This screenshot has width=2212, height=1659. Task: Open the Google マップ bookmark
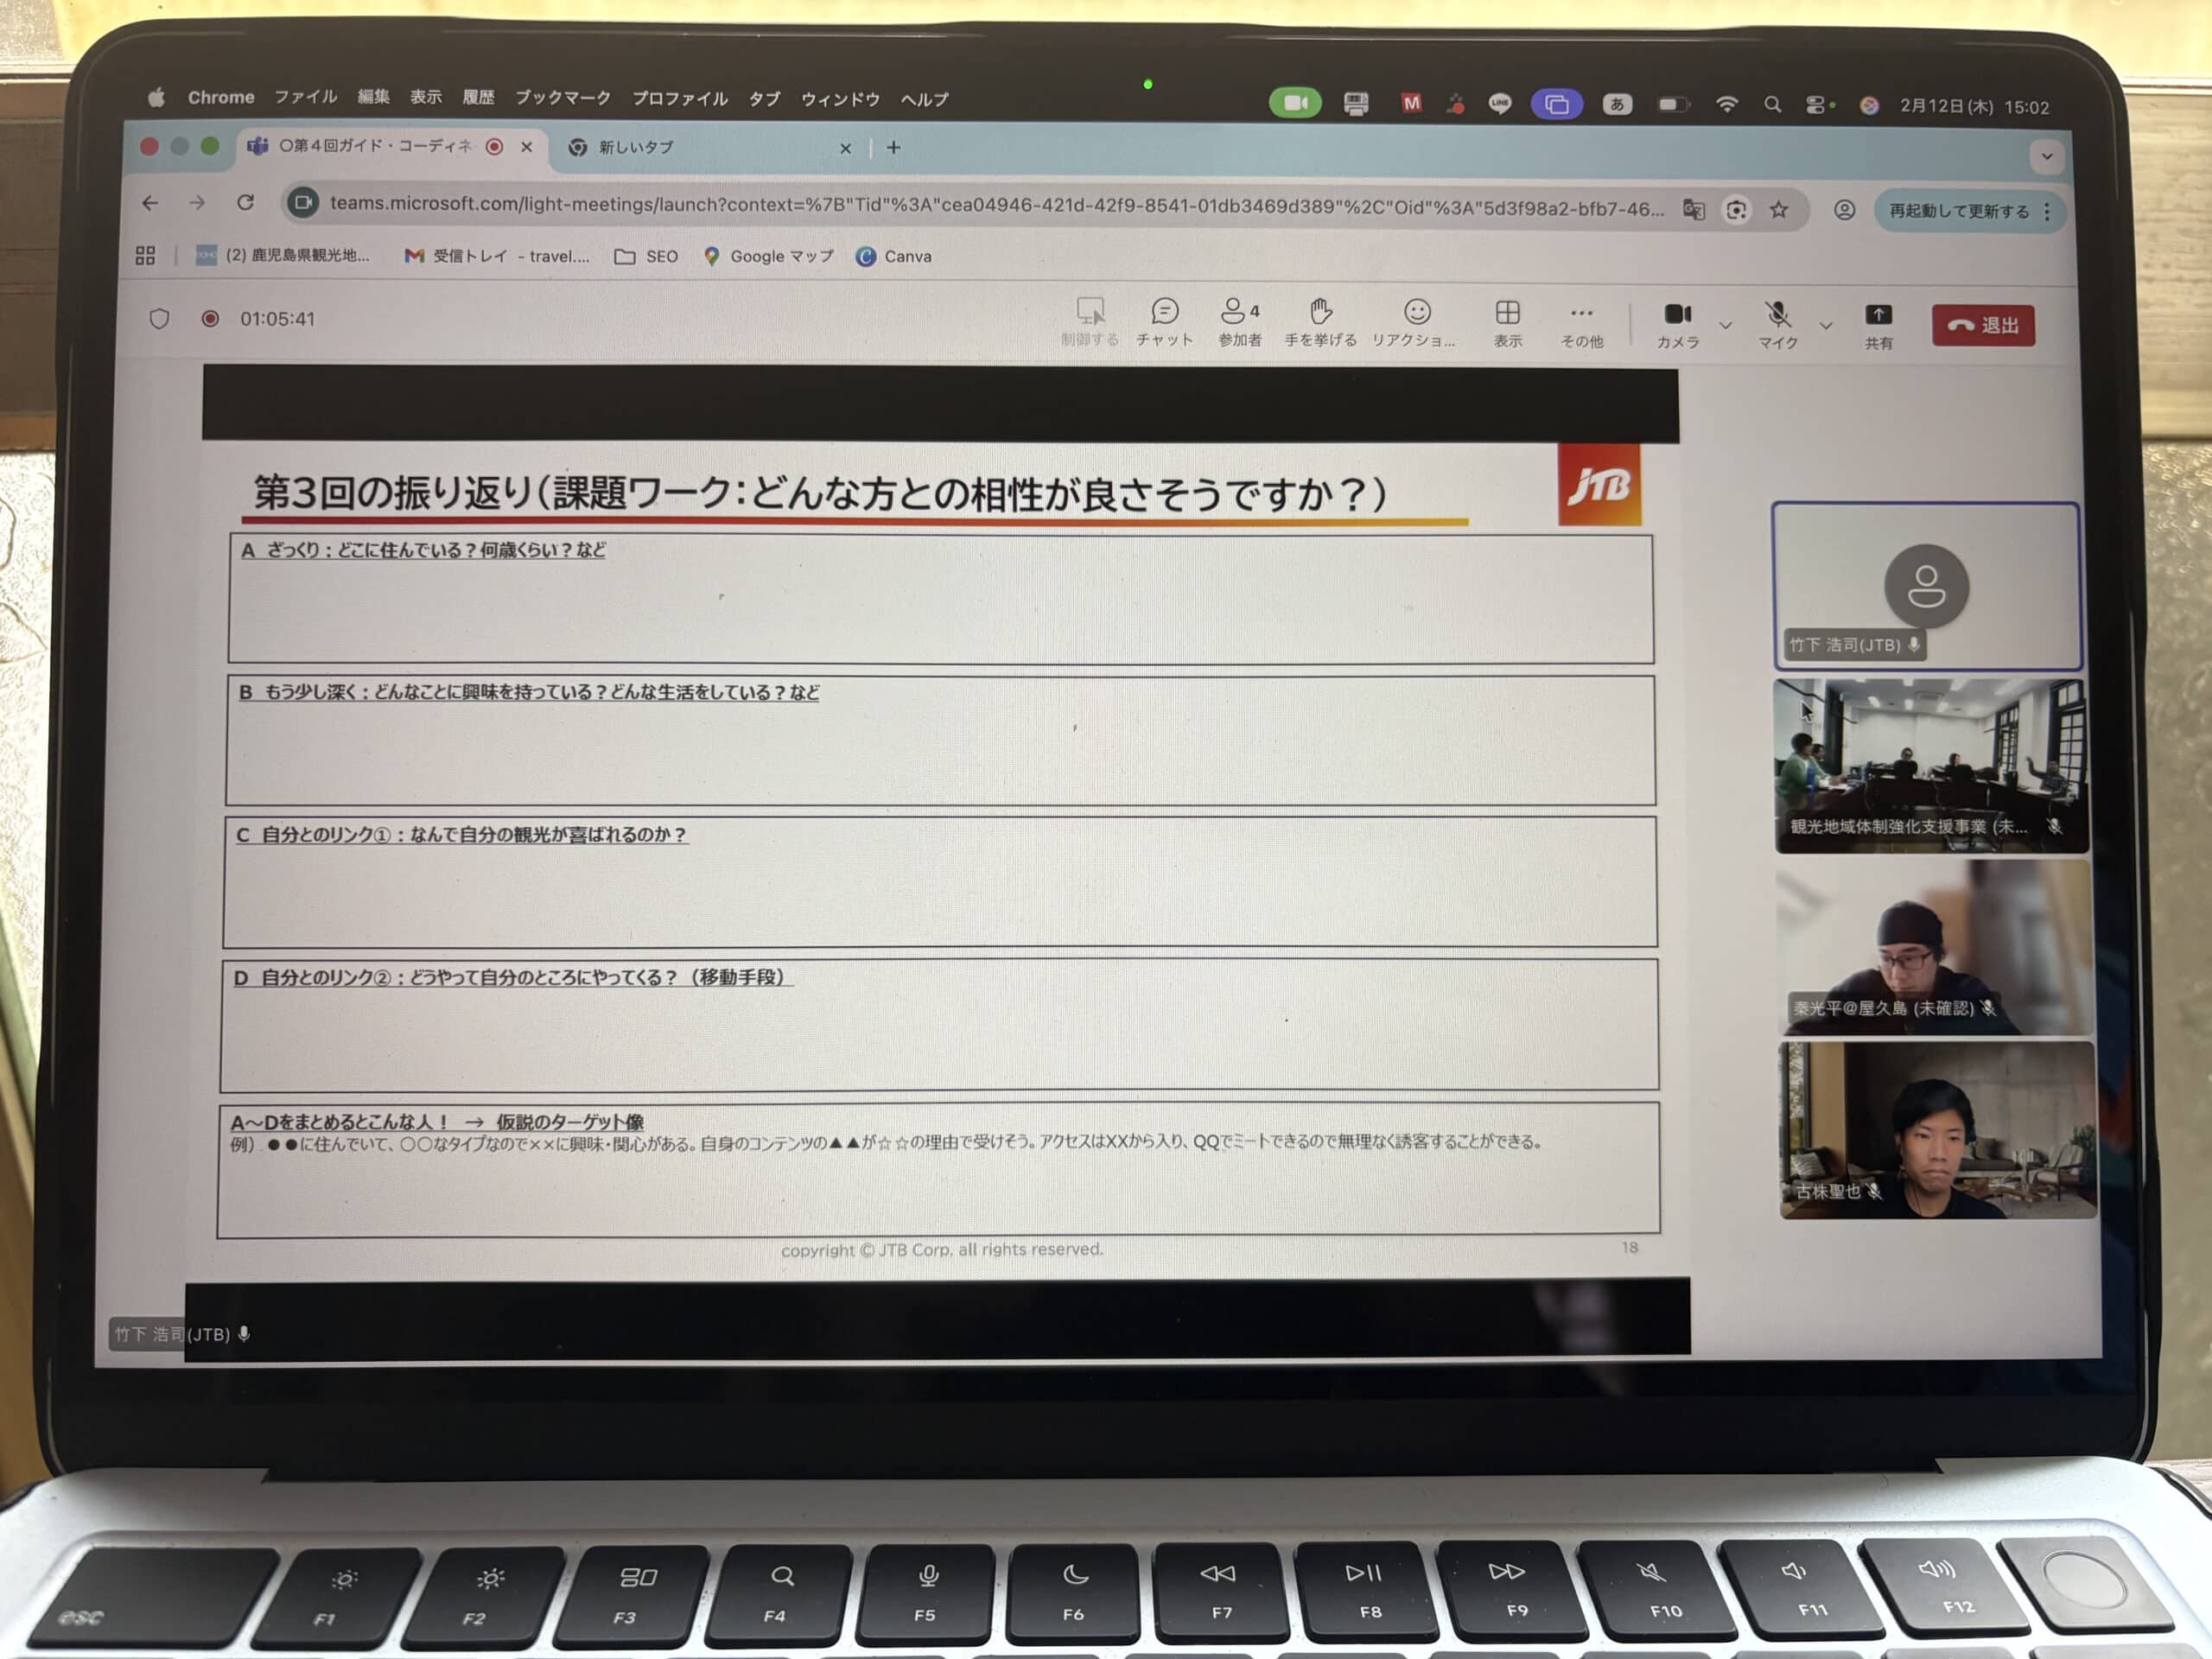pyautogui.click(x=768, y=256)
